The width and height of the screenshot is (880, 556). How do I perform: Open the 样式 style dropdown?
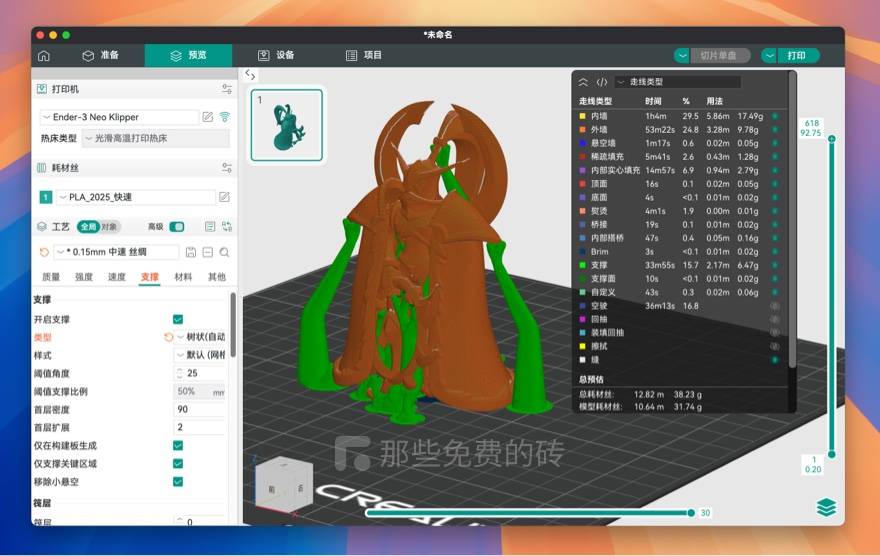(200, 355)
